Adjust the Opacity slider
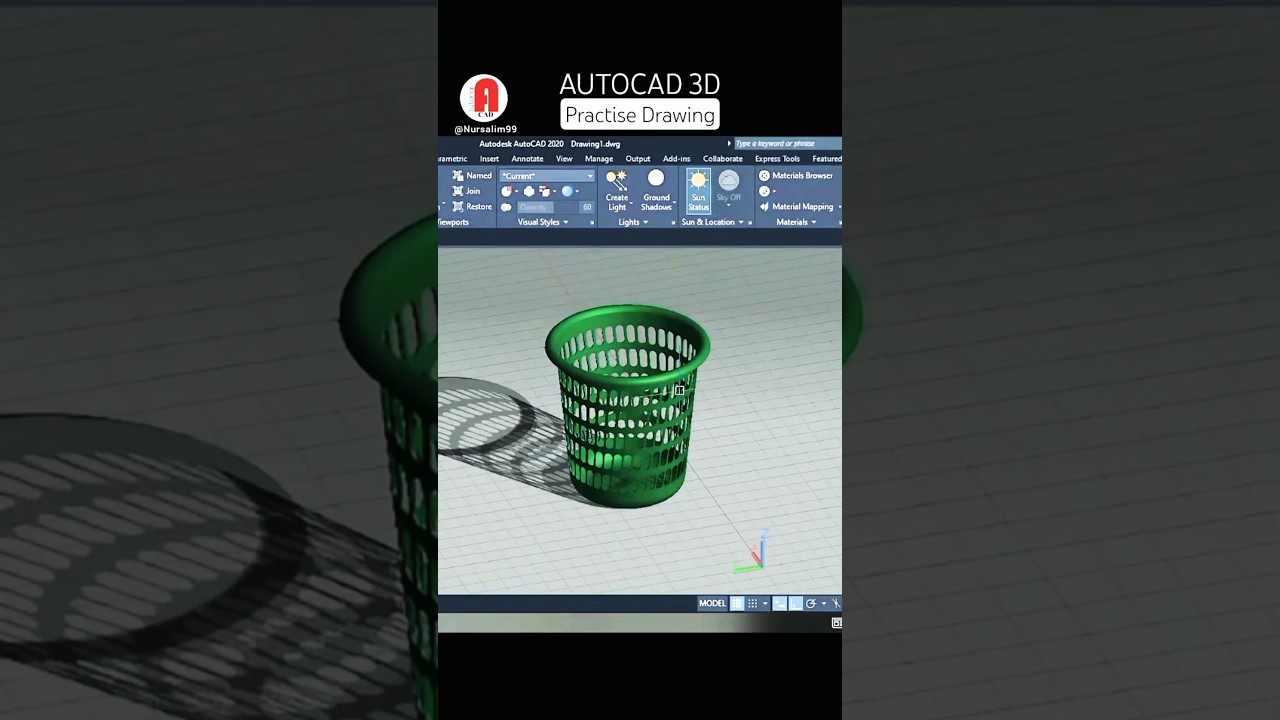 tap(548, 207)
